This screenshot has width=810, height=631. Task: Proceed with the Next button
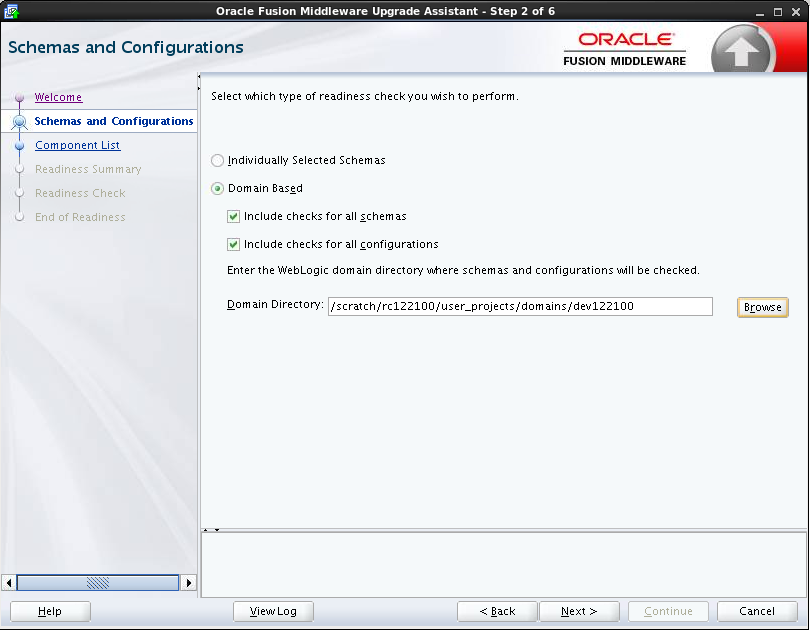pos(579,611)
